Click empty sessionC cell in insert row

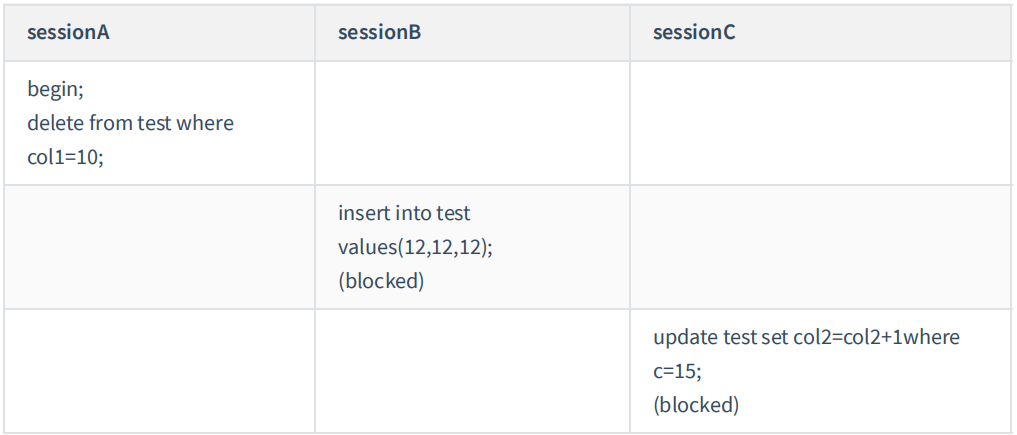click(819, 247)
